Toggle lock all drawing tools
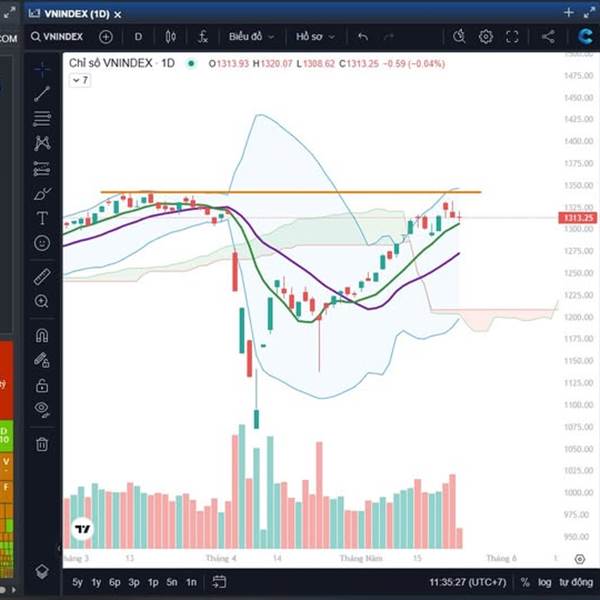The height and width of the screenshot is (600, 600). [x=42, y=385]
